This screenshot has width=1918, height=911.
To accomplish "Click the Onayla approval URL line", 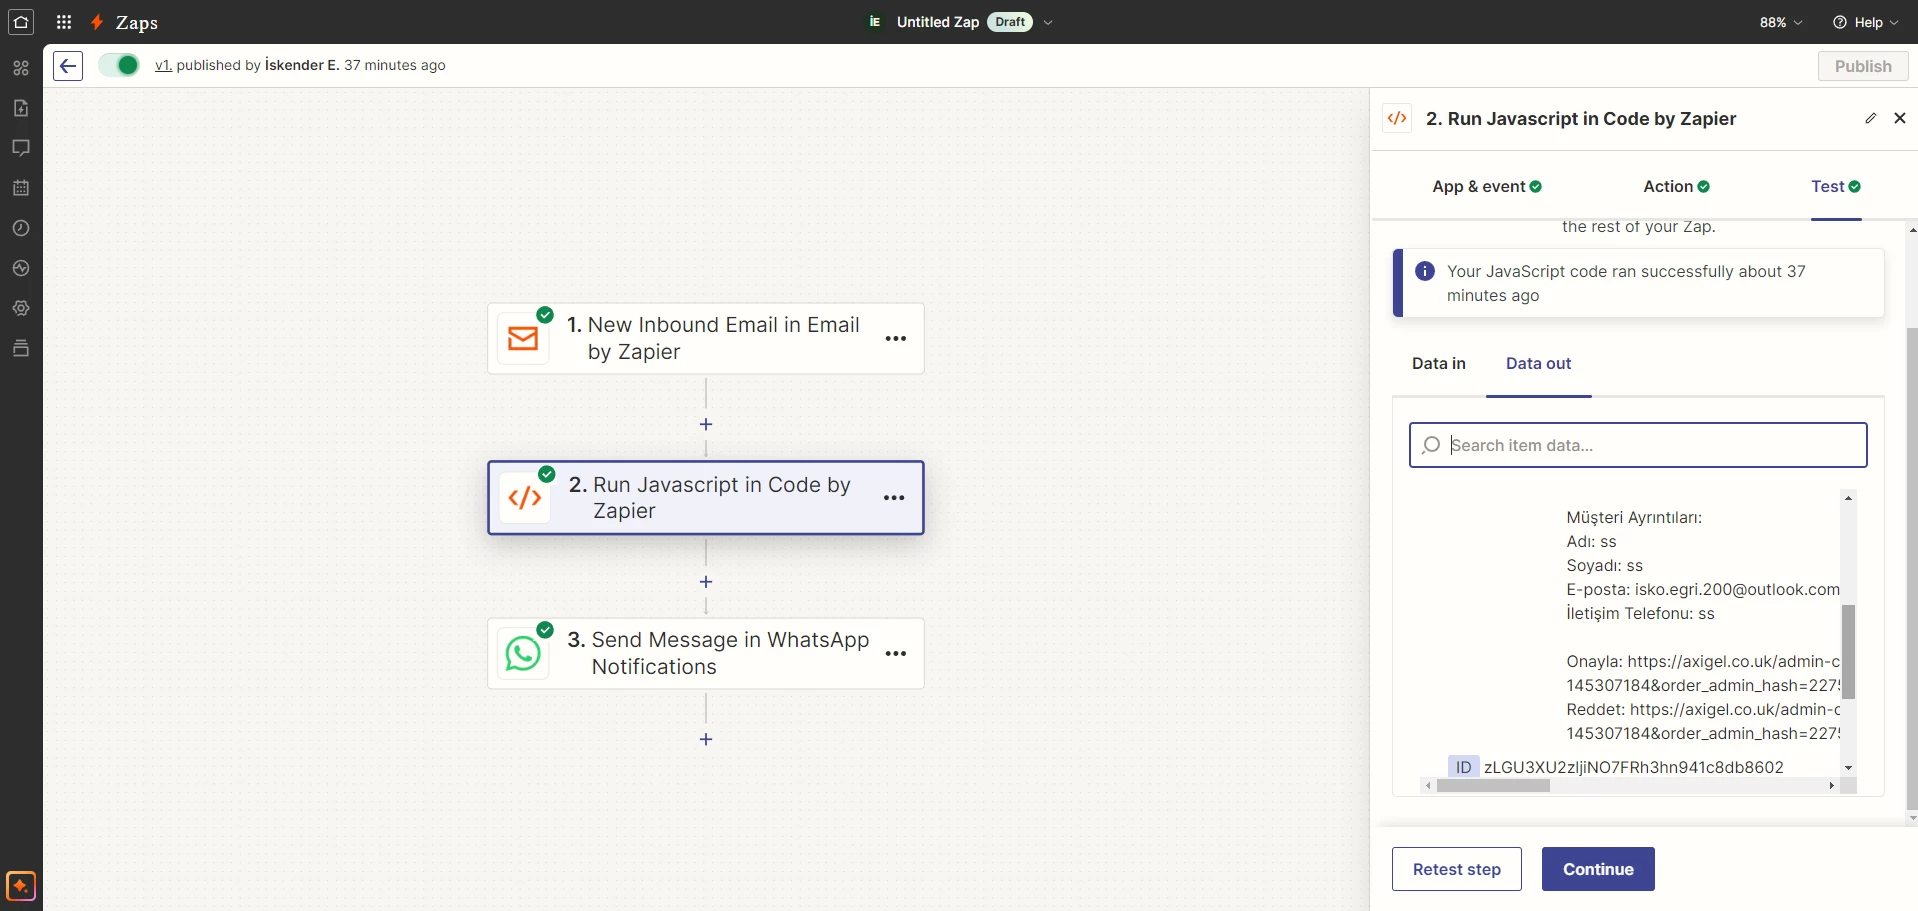I will (1703, 662).
